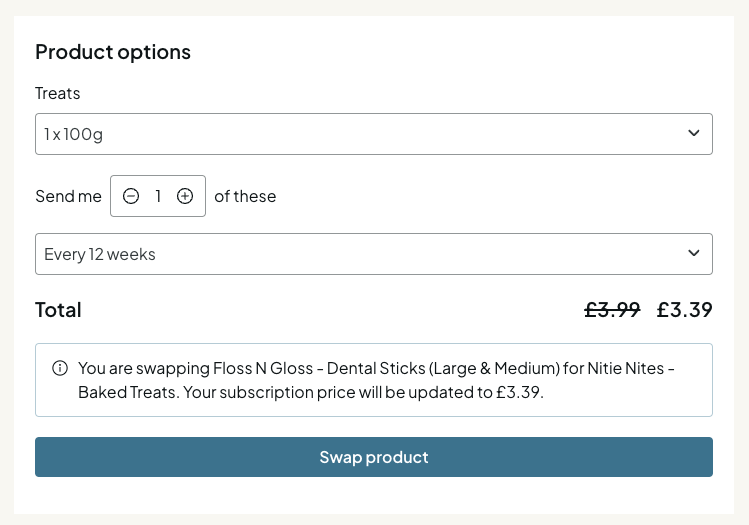Image resolution: width=749 pixels, height=525 pixels.
Task: Click the 'Product options' heading
Action: [x=113, y=52]
